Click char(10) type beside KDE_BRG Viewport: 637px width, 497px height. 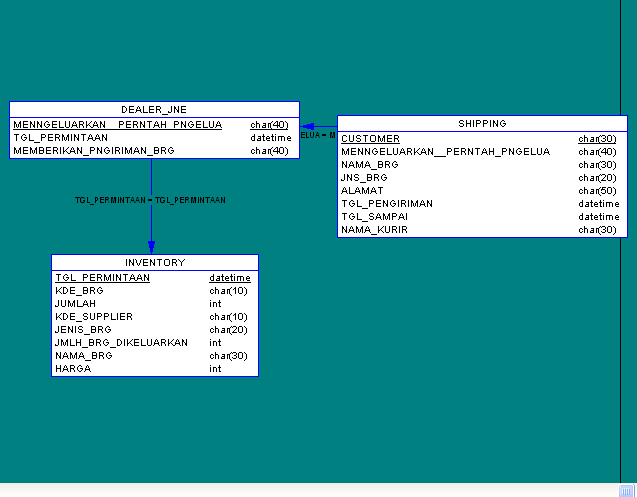(228, 291)
